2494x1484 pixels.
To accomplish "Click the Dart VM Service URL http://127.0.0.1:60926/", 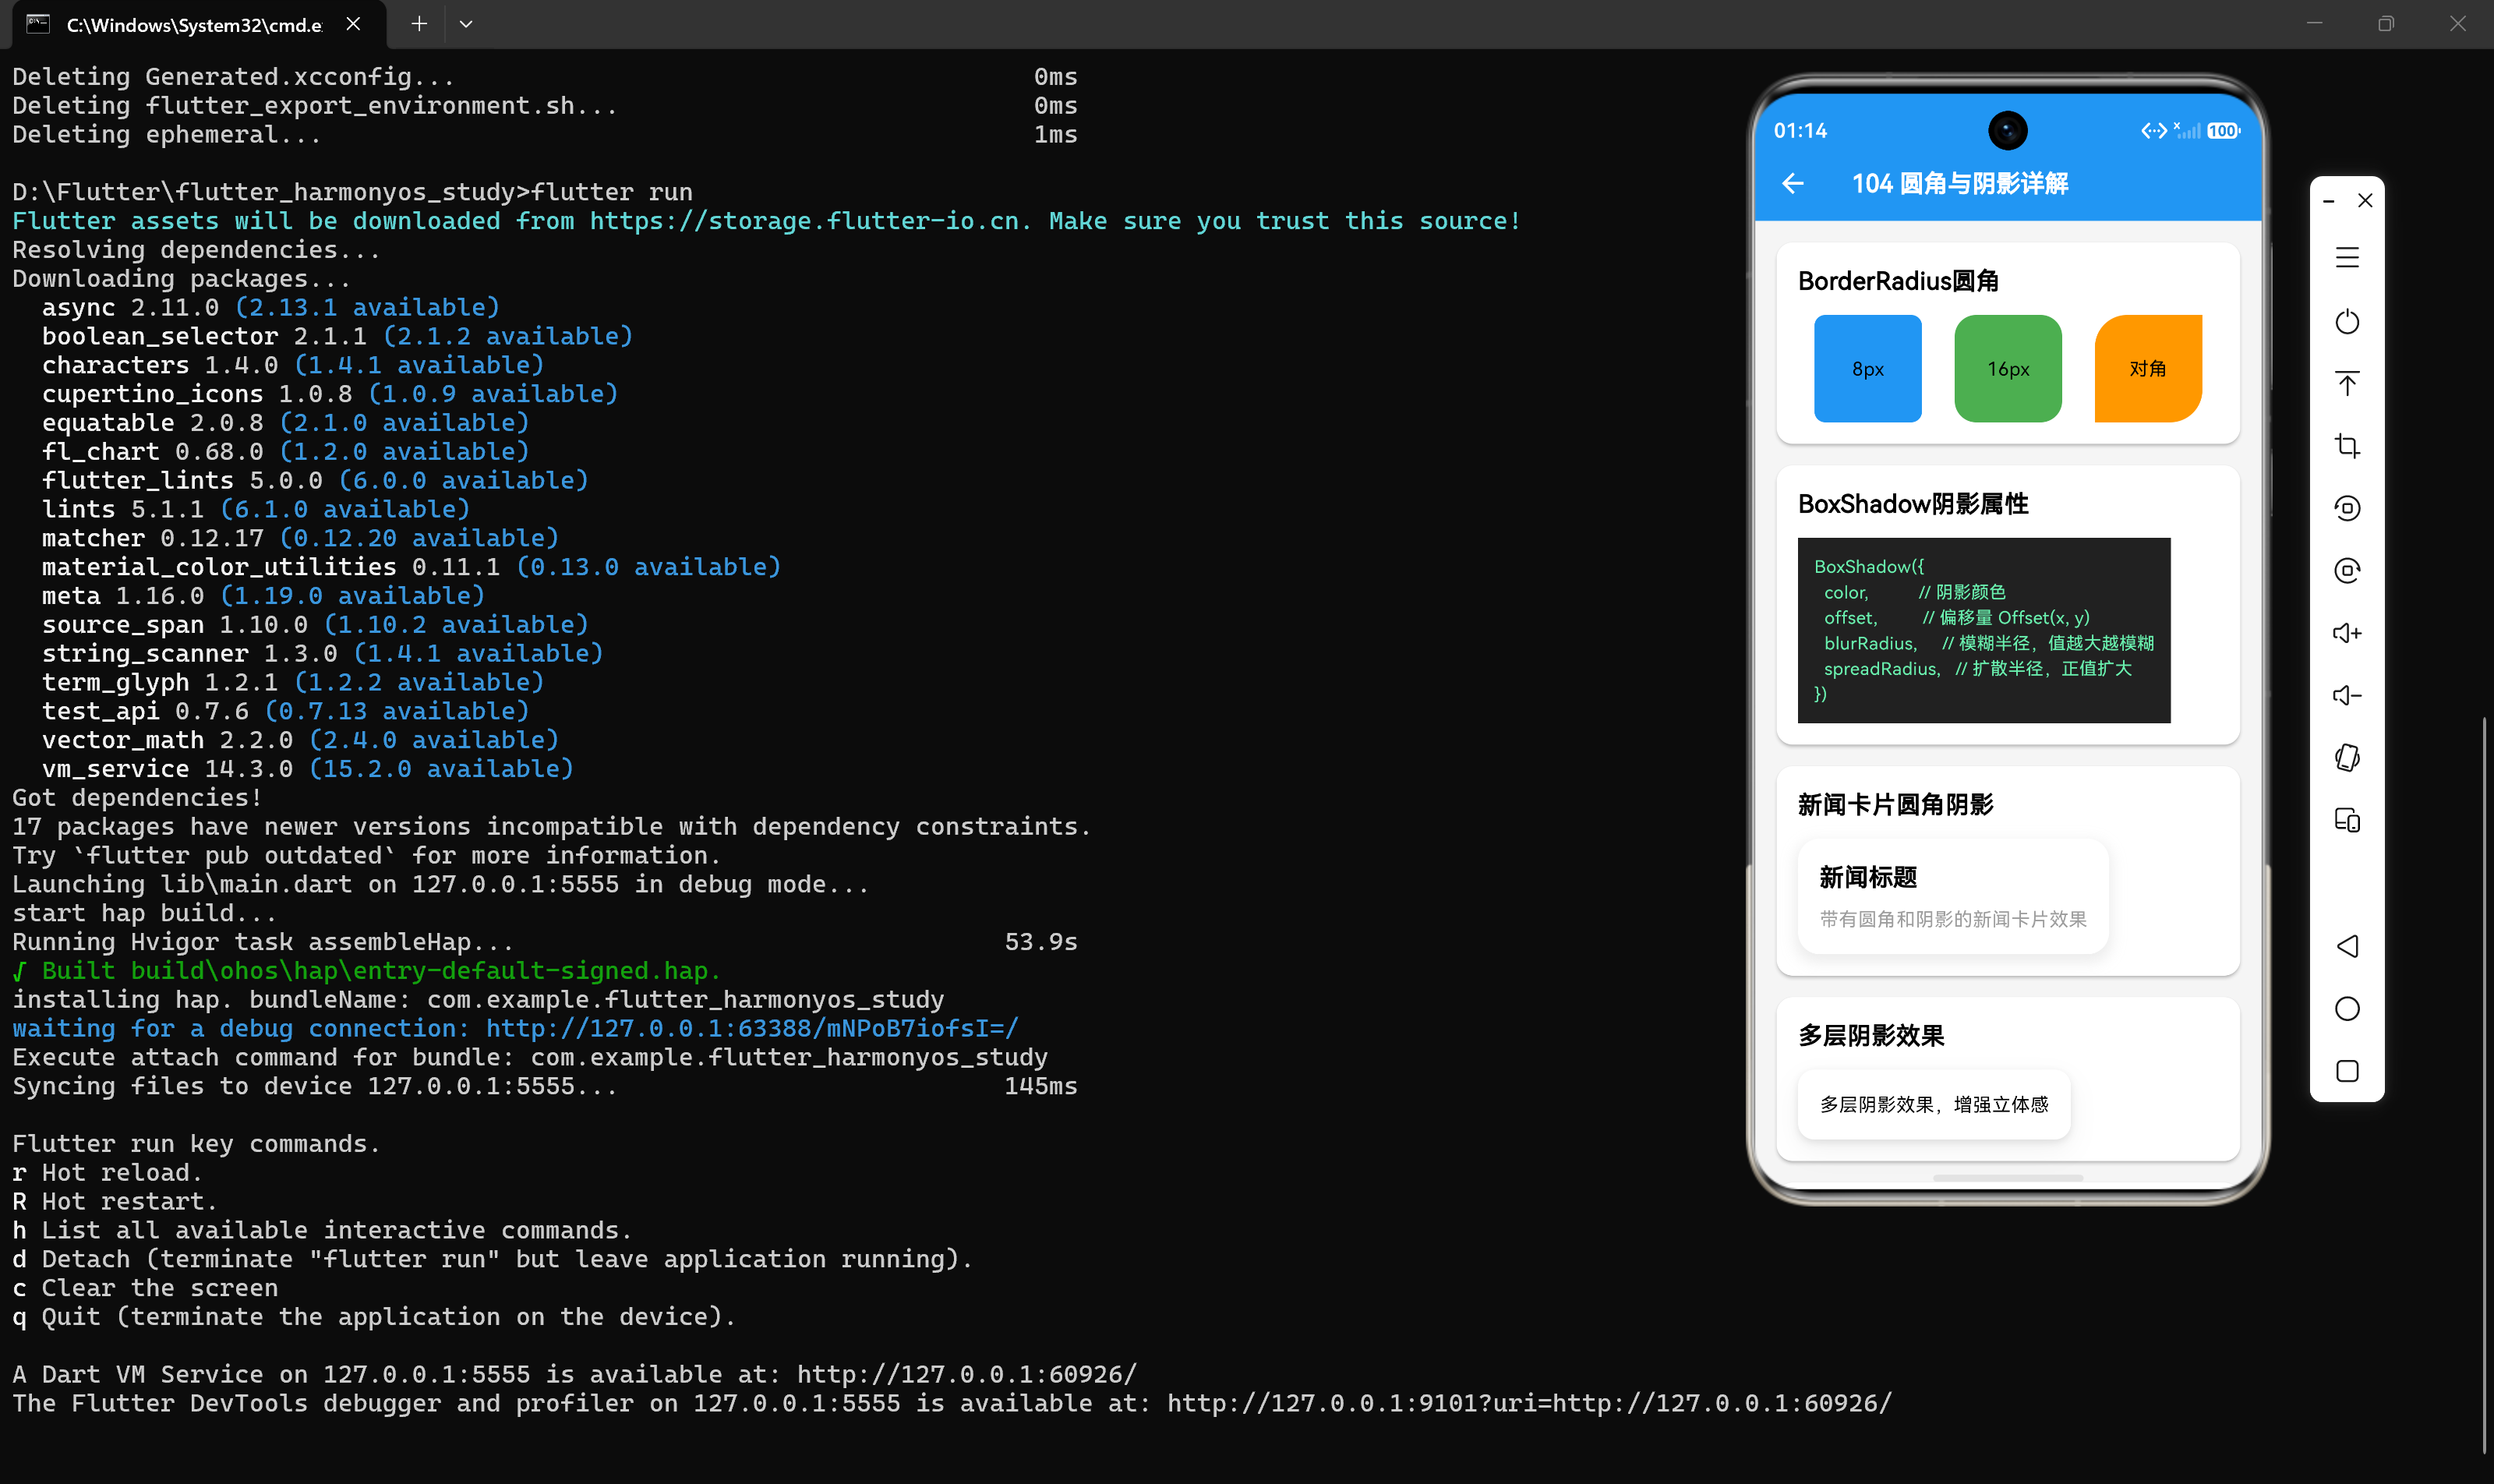I will [x=967, y=1374].
